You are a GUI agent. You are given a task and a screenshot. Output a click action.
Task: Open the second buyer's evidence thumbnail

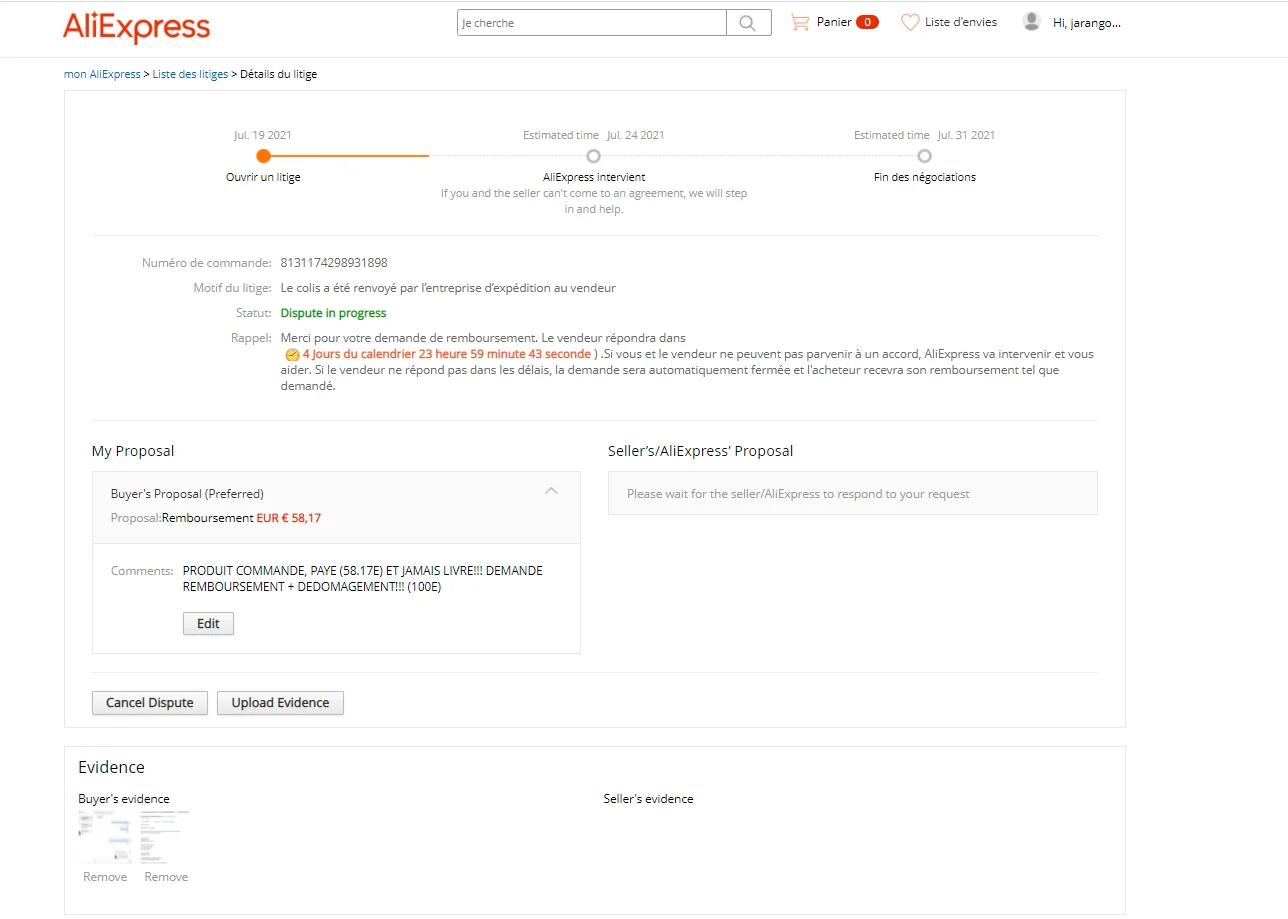(165, 837)
